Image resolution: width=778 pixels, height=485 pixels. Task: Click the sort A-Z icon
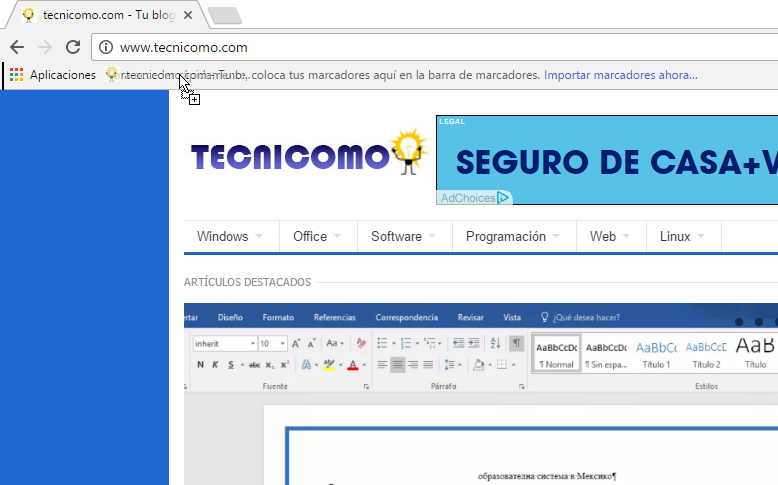pyautogui.click(x=495, y=343)
